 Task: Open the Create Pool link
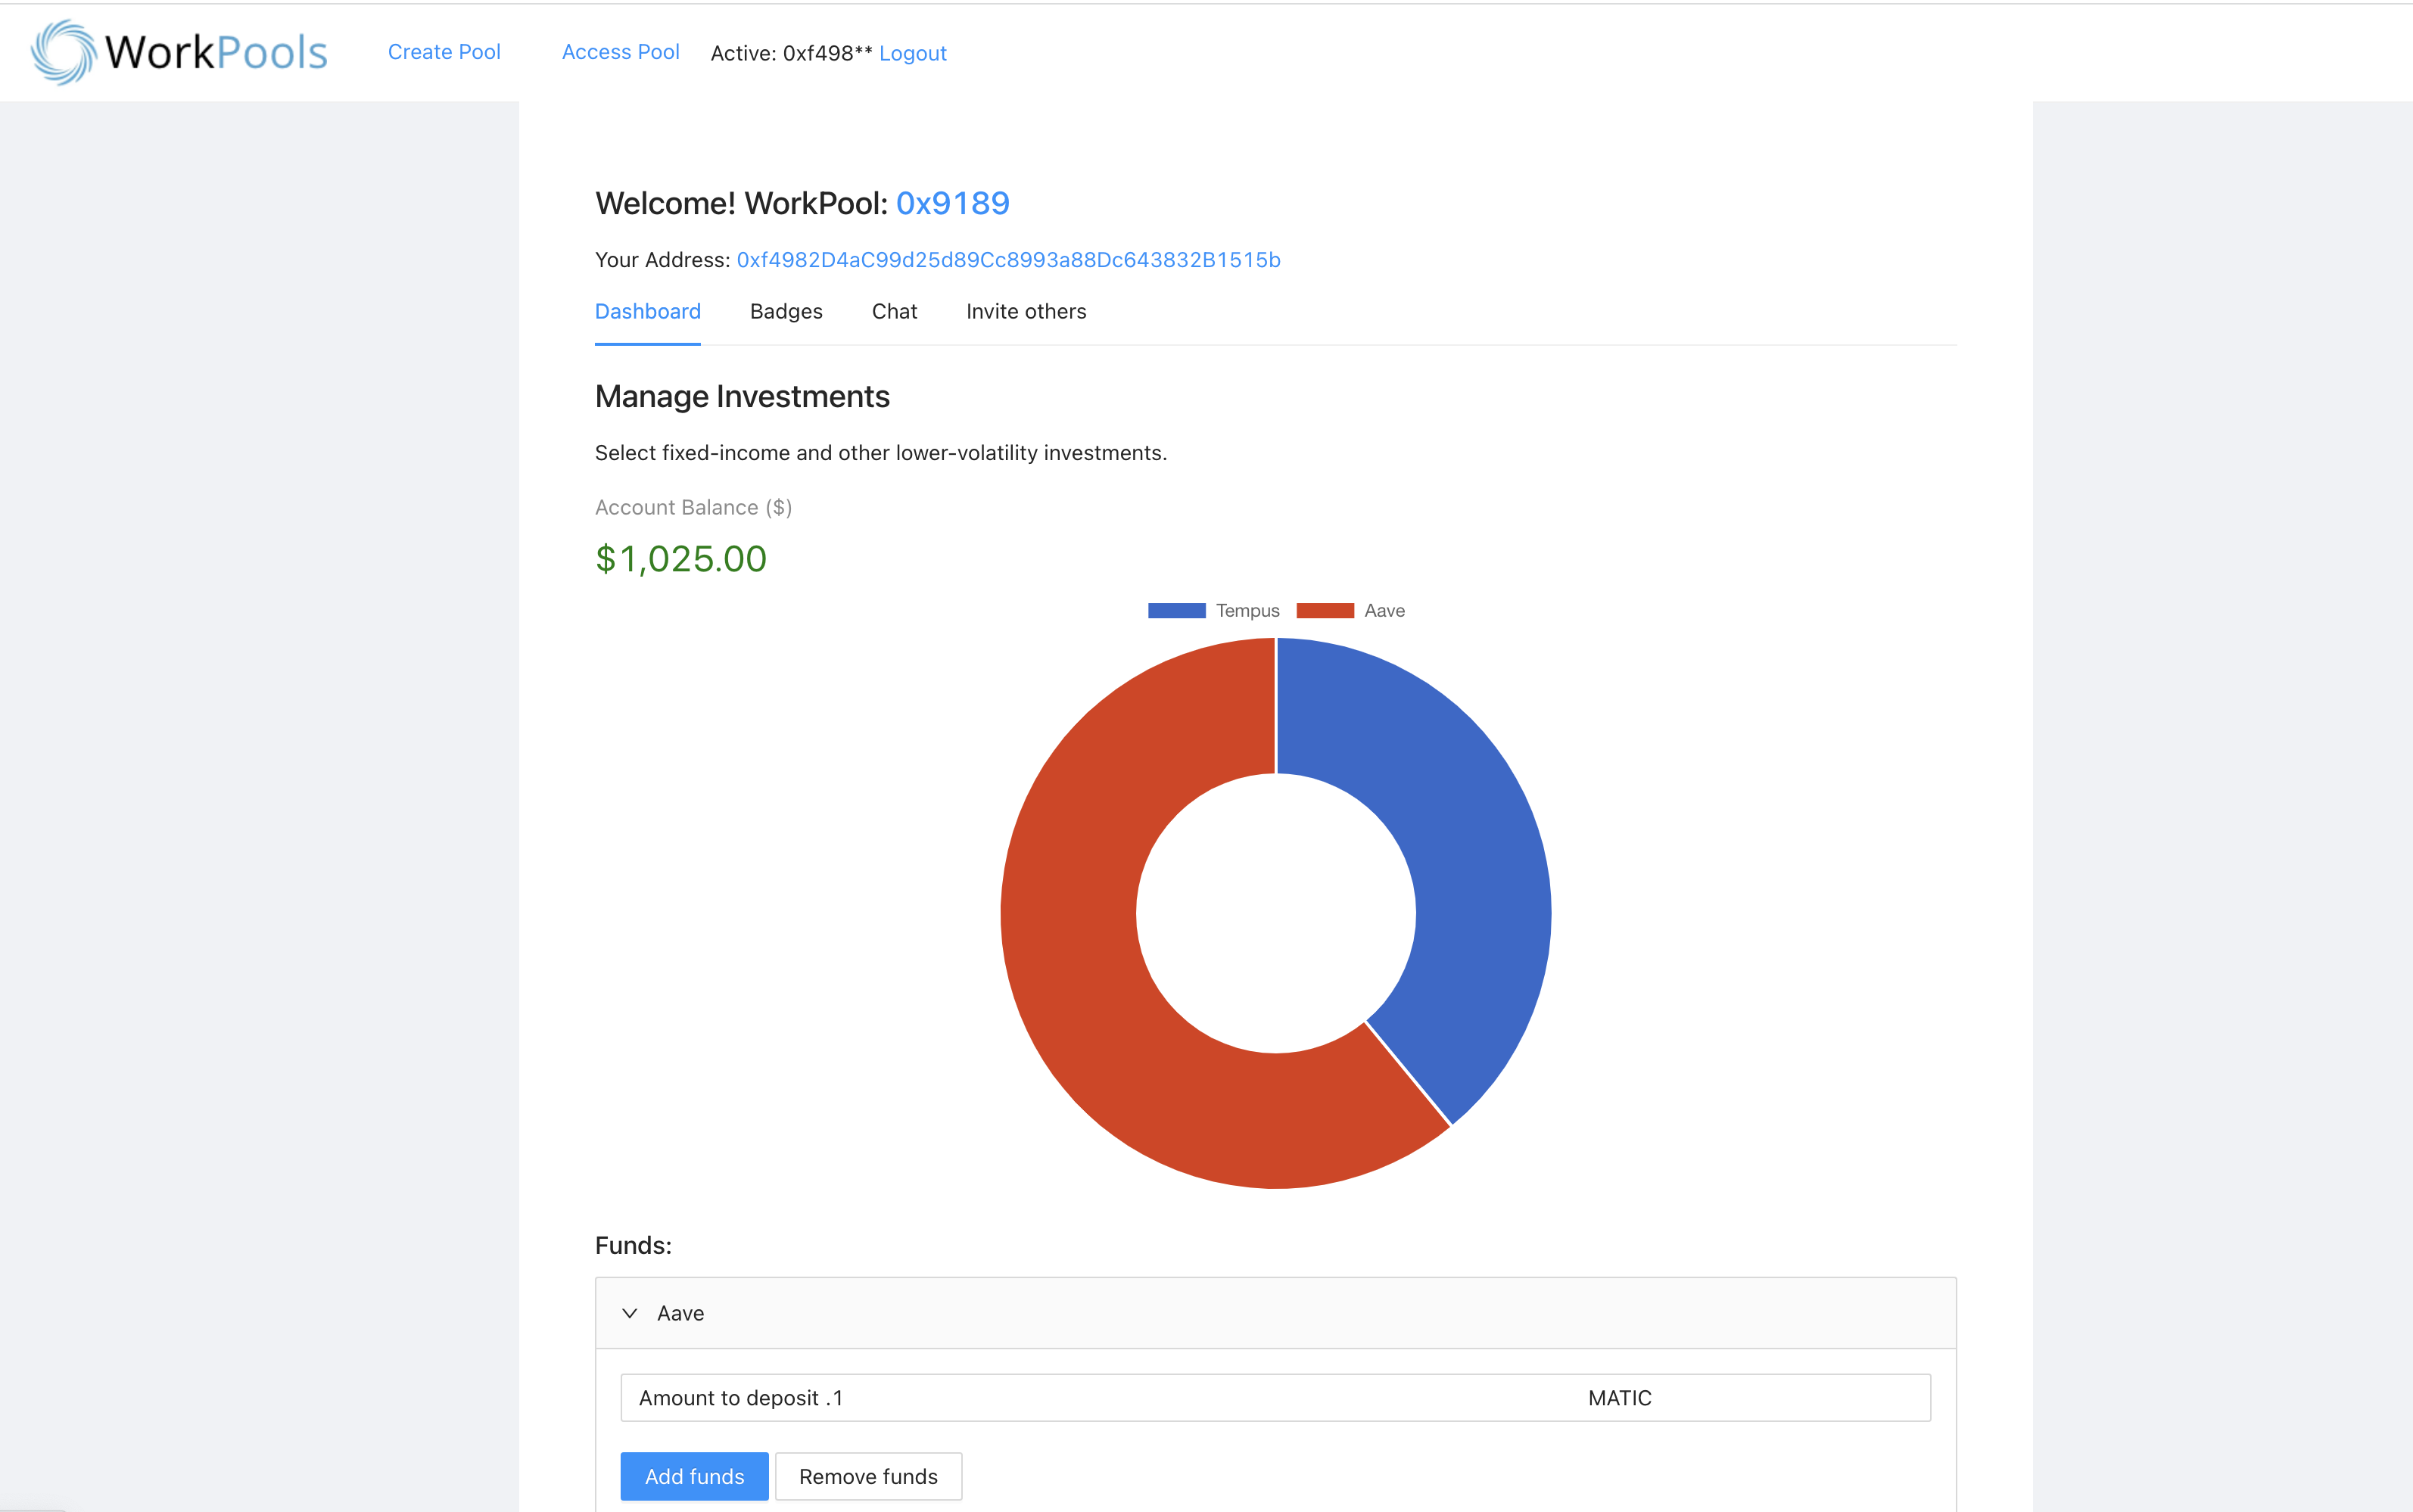(444, 52)
